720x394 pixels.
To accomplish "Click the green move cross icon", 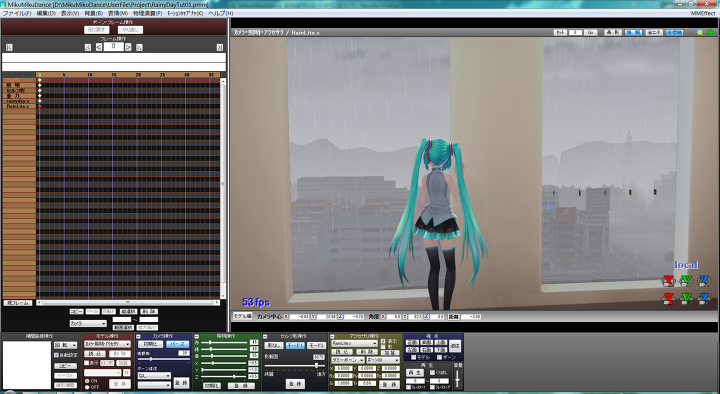I will pyautogui.click(x=710, y=33).
